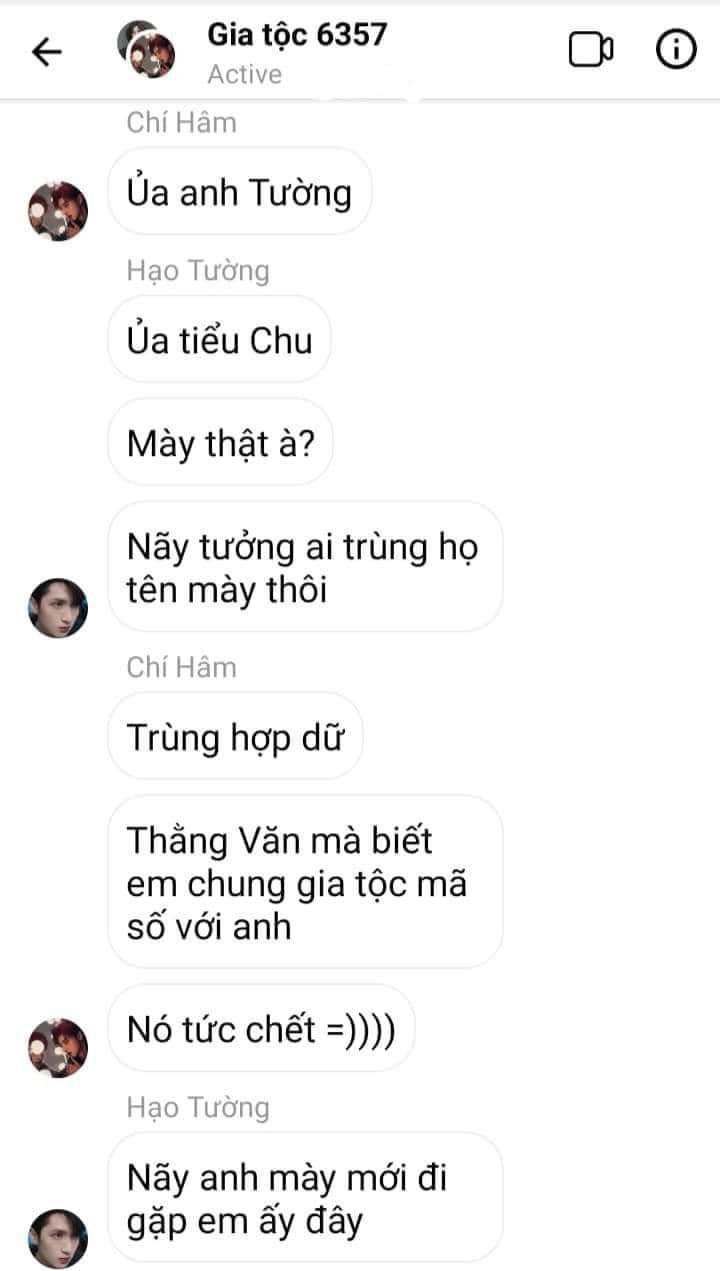
Task: Open the Gia tộc 6357 group avatar
Action: tap(146, 50)
